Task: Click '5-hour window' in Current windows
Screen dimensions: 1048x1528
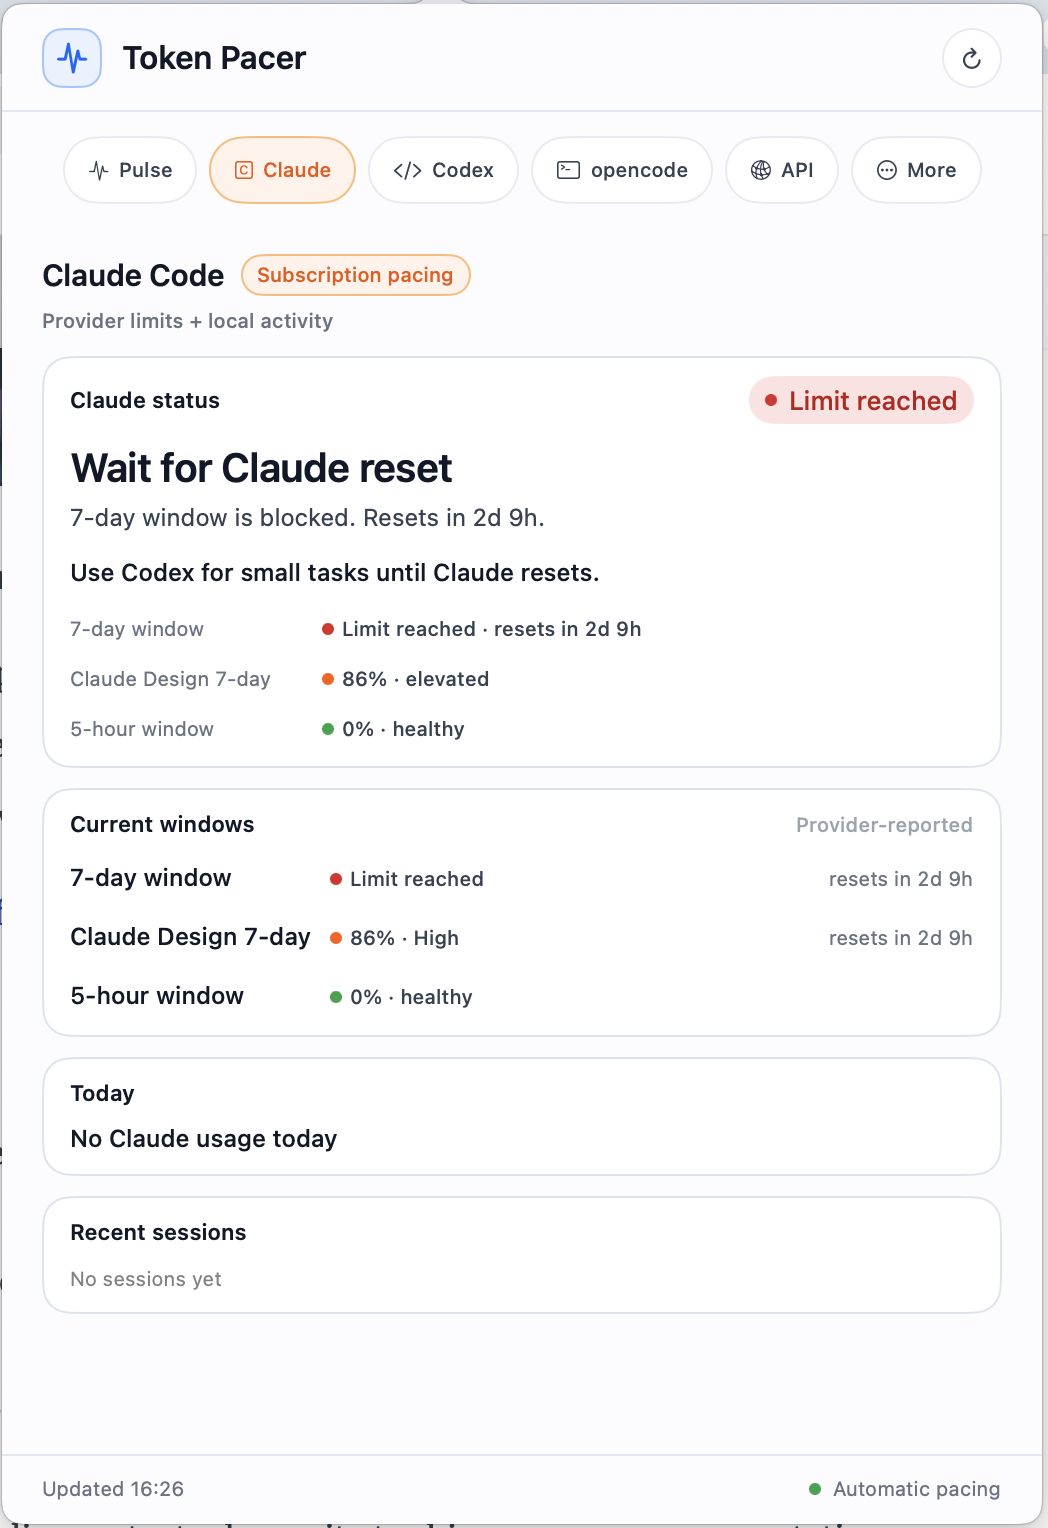Action: point(157,996)
